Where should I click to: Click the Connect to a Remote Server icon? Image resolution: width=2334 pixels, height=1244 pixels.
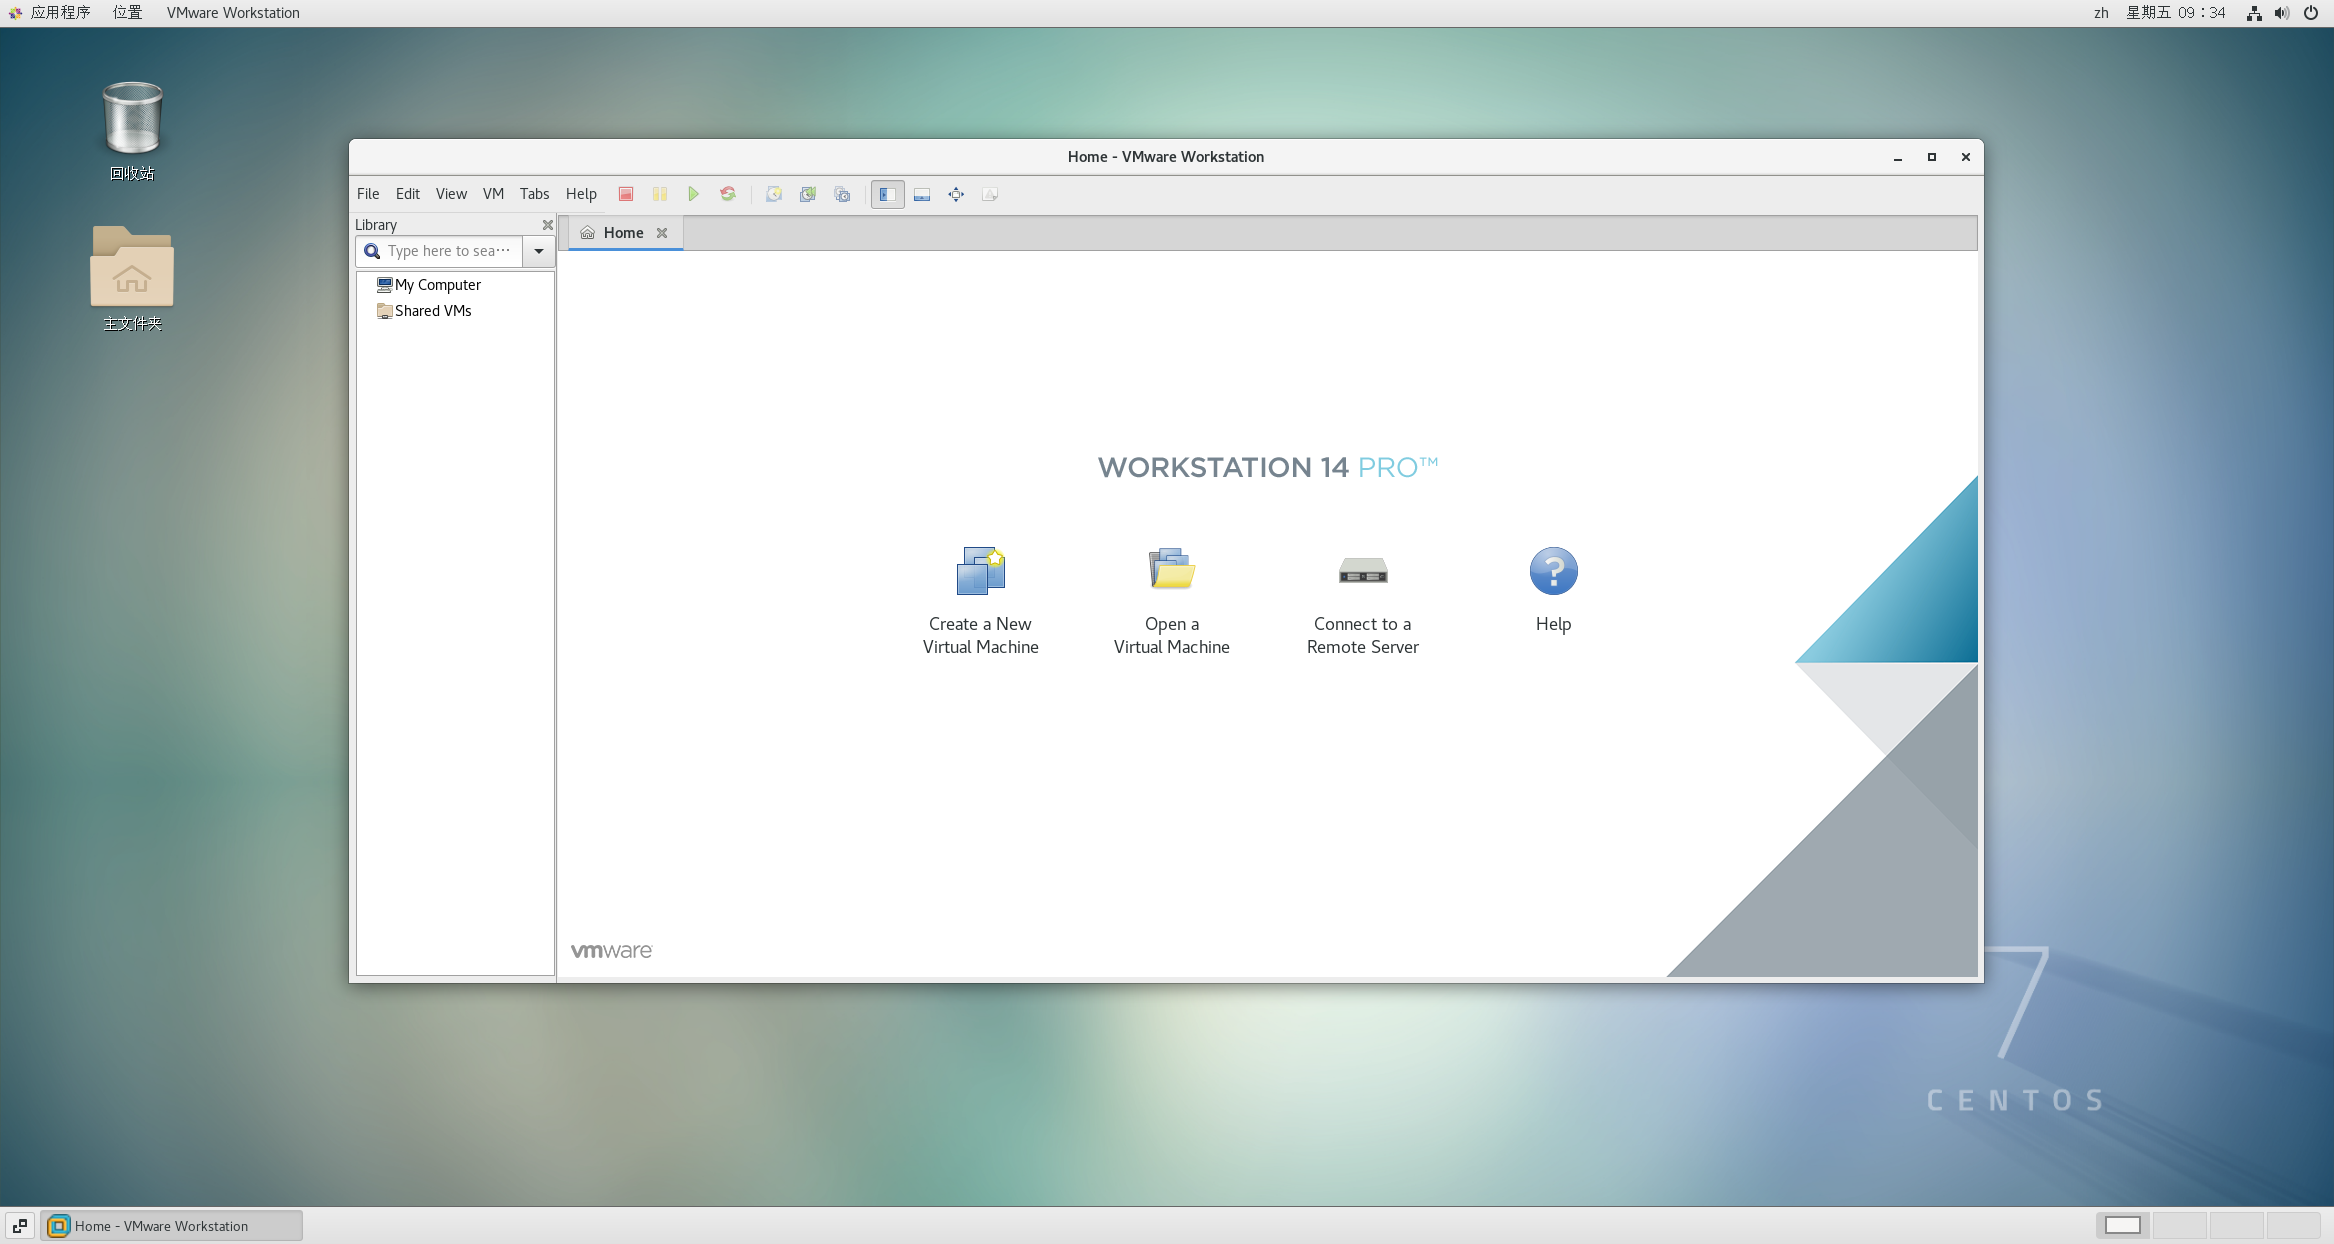(x=1363, y=571)
